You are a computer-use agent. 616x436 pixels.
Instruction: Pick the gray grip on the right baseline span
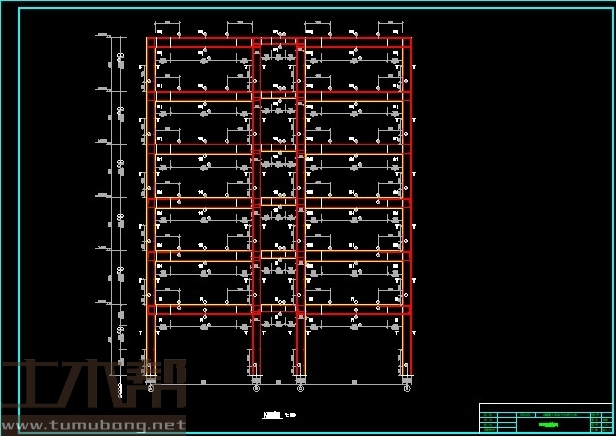[x=353, y=382]
